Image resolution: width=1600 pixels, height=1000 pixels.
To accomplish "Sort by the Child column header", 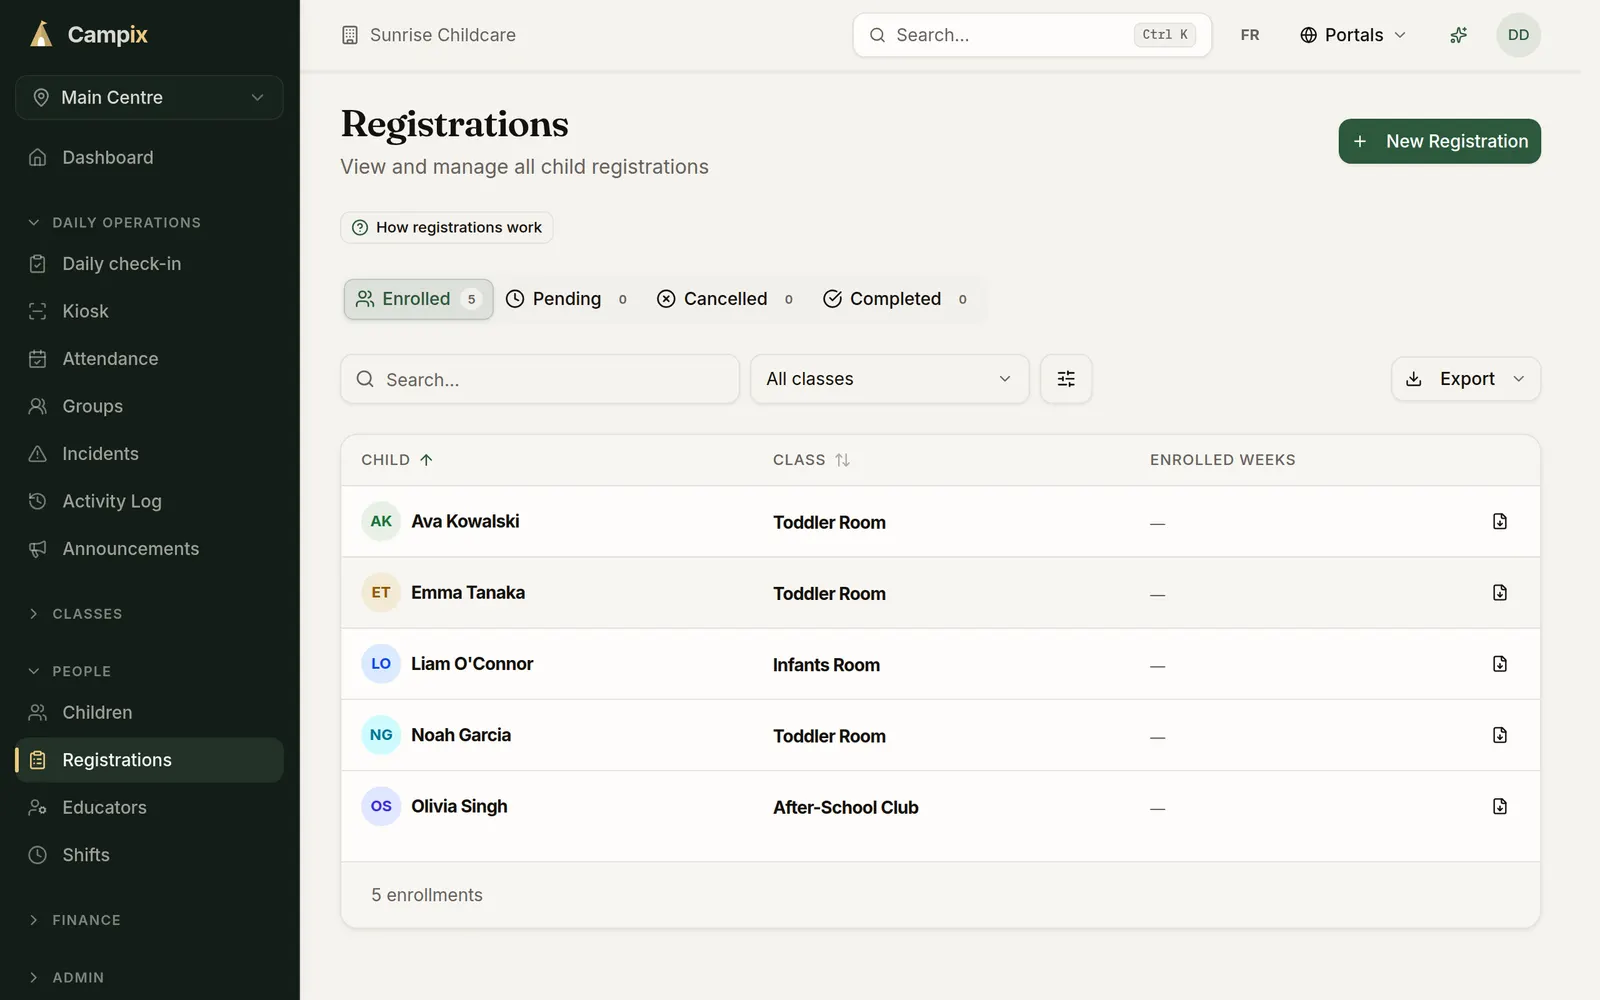I will click(397, 460).
